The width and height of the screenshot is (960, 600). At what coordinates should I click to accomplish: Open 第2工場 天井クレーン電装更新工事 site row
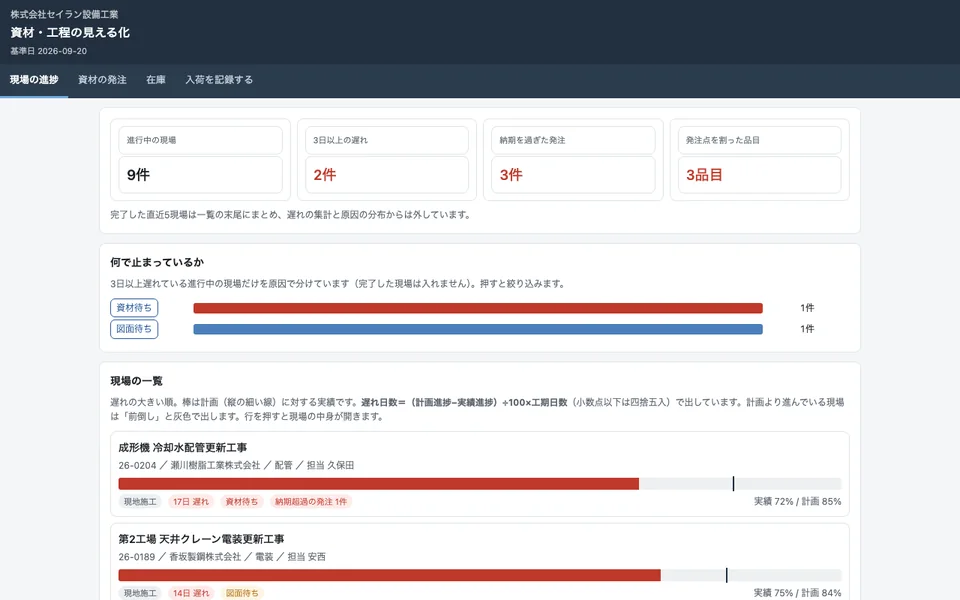479,562
